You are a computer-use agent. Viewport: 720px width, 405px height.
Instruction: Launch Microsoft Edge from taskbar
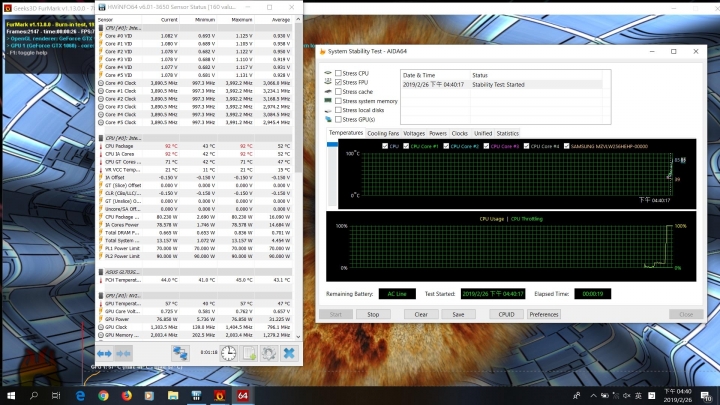tap(80, 395)
